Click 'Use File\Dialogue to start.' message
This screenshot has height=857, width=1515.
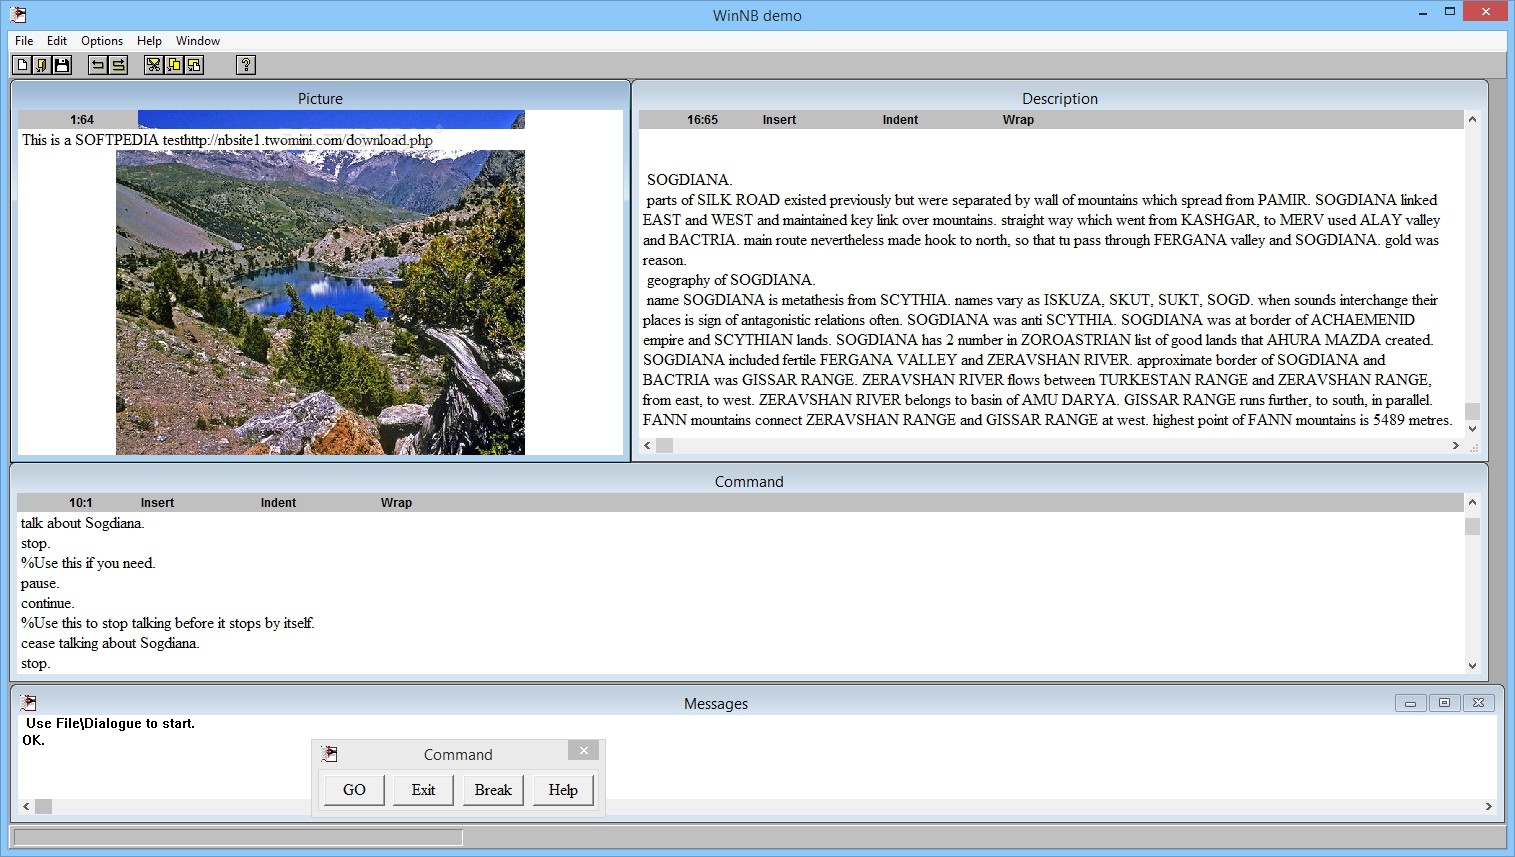tap(110, 723)
